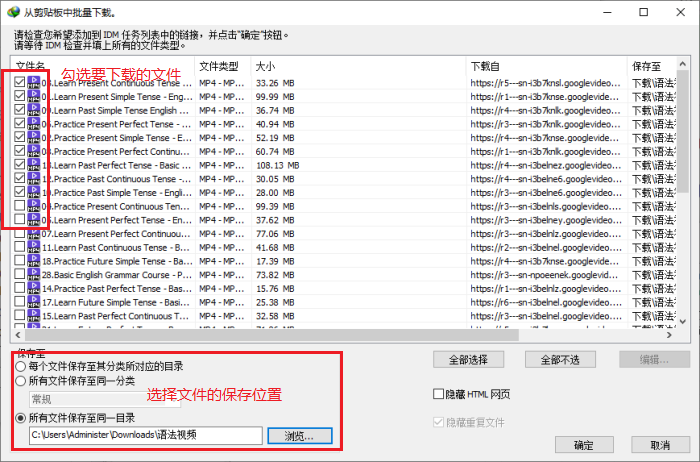Click MP4 icon of Practice Present Perfect Tense row
Viewport: 700px width, 462px height.
pos(33,124)
